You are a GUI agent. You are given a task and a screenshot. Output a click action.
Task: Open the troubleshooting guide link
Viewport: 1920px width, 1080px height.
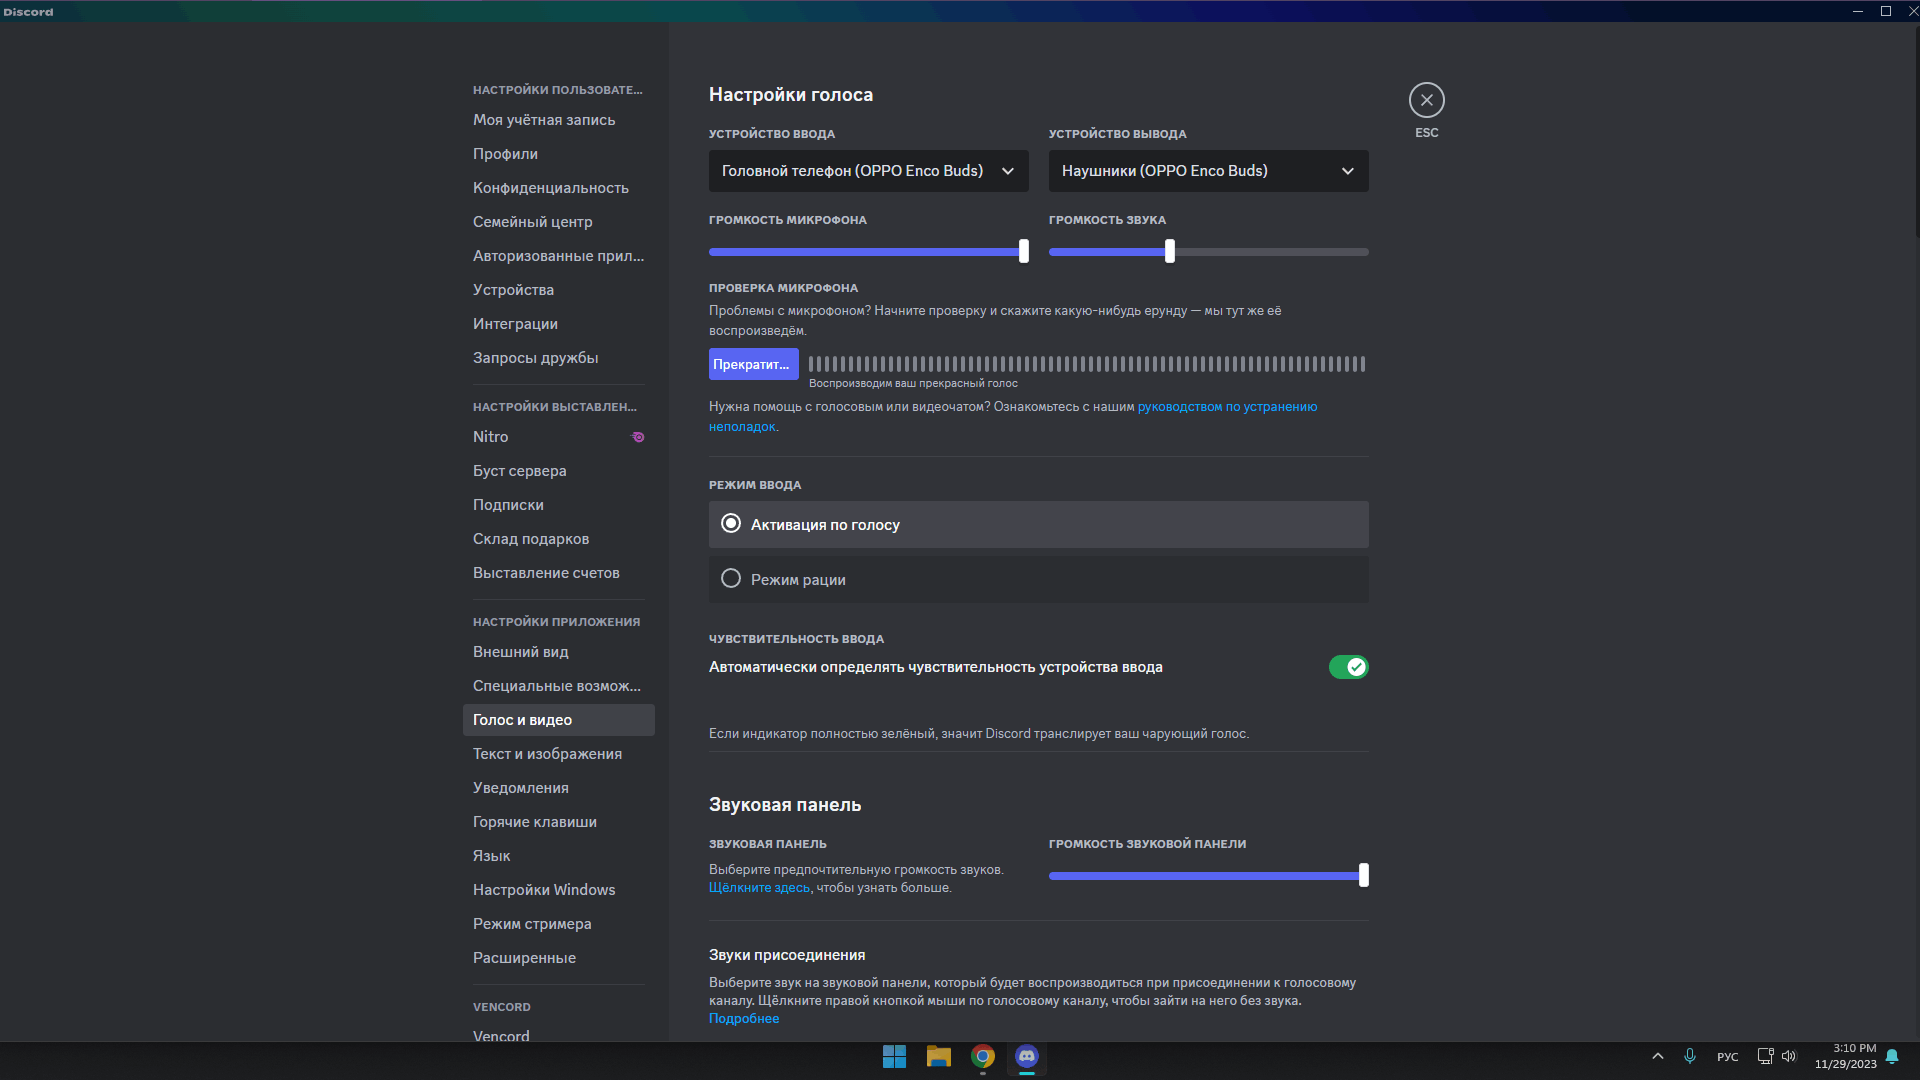[x=1227, y=407]
